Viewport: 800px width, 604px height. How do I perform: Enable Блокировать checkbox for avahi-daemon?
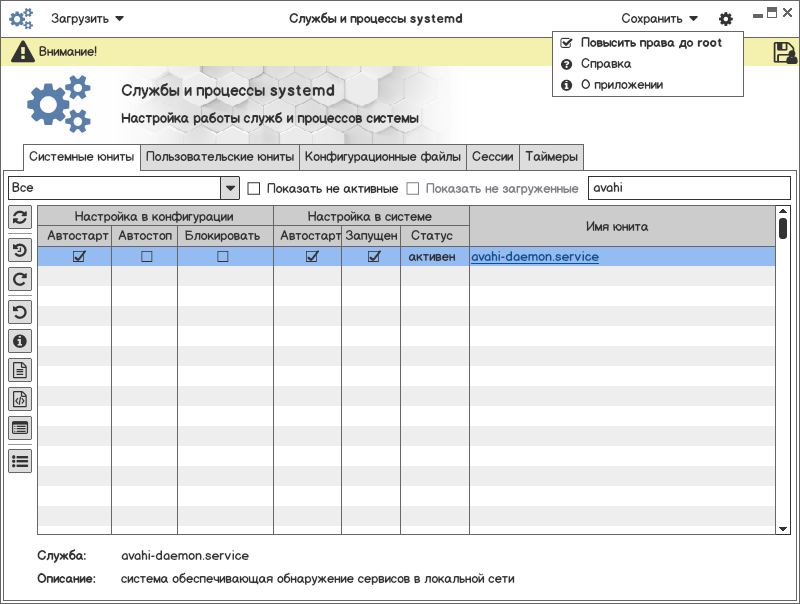coord(223,257)
